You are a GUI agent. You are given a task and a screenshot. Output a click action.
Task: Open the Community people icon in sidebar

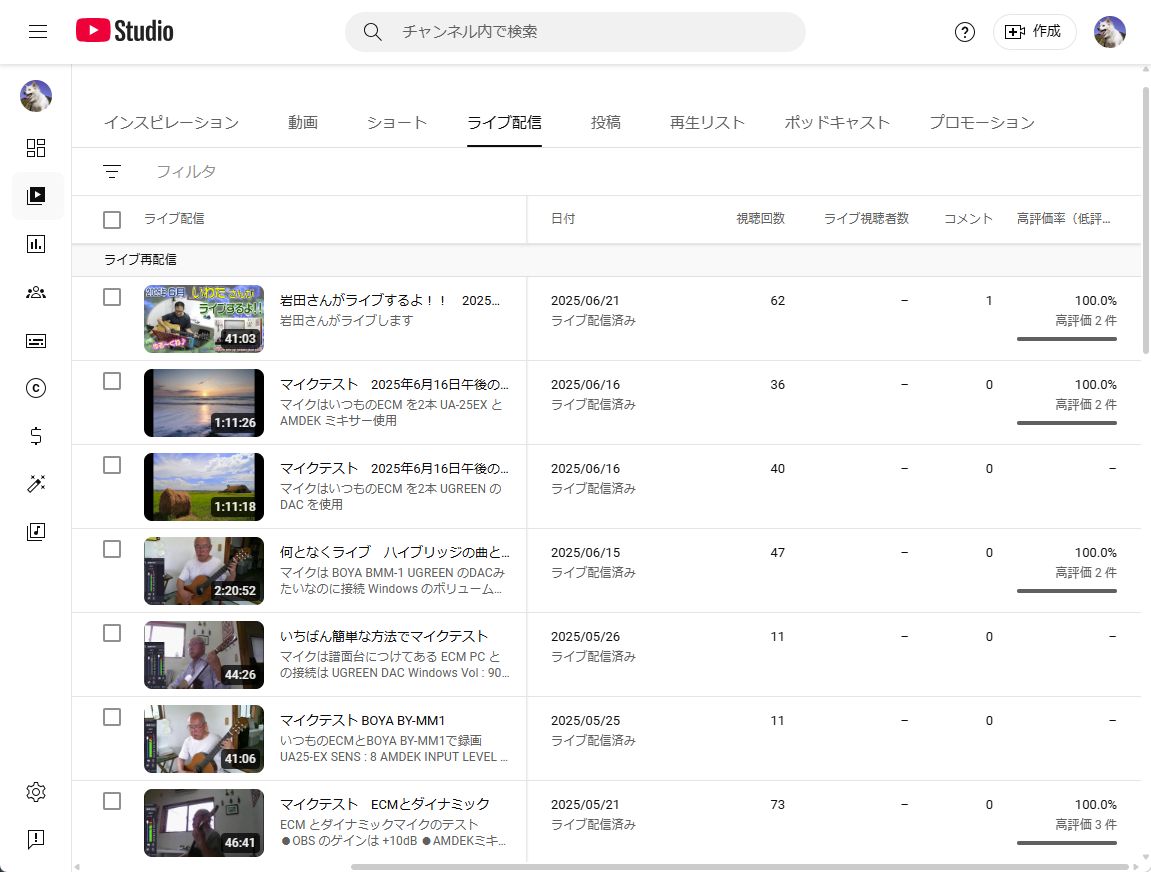(36, 292)
